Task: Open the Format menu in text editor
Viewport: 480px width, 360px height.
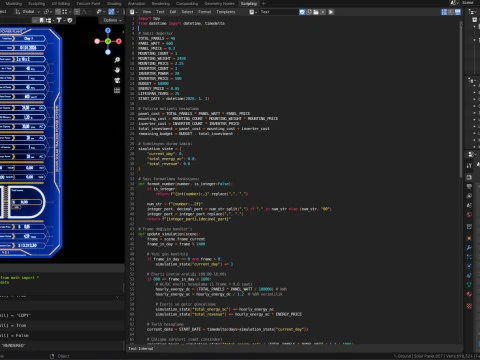Action: (x=204, y=12)
